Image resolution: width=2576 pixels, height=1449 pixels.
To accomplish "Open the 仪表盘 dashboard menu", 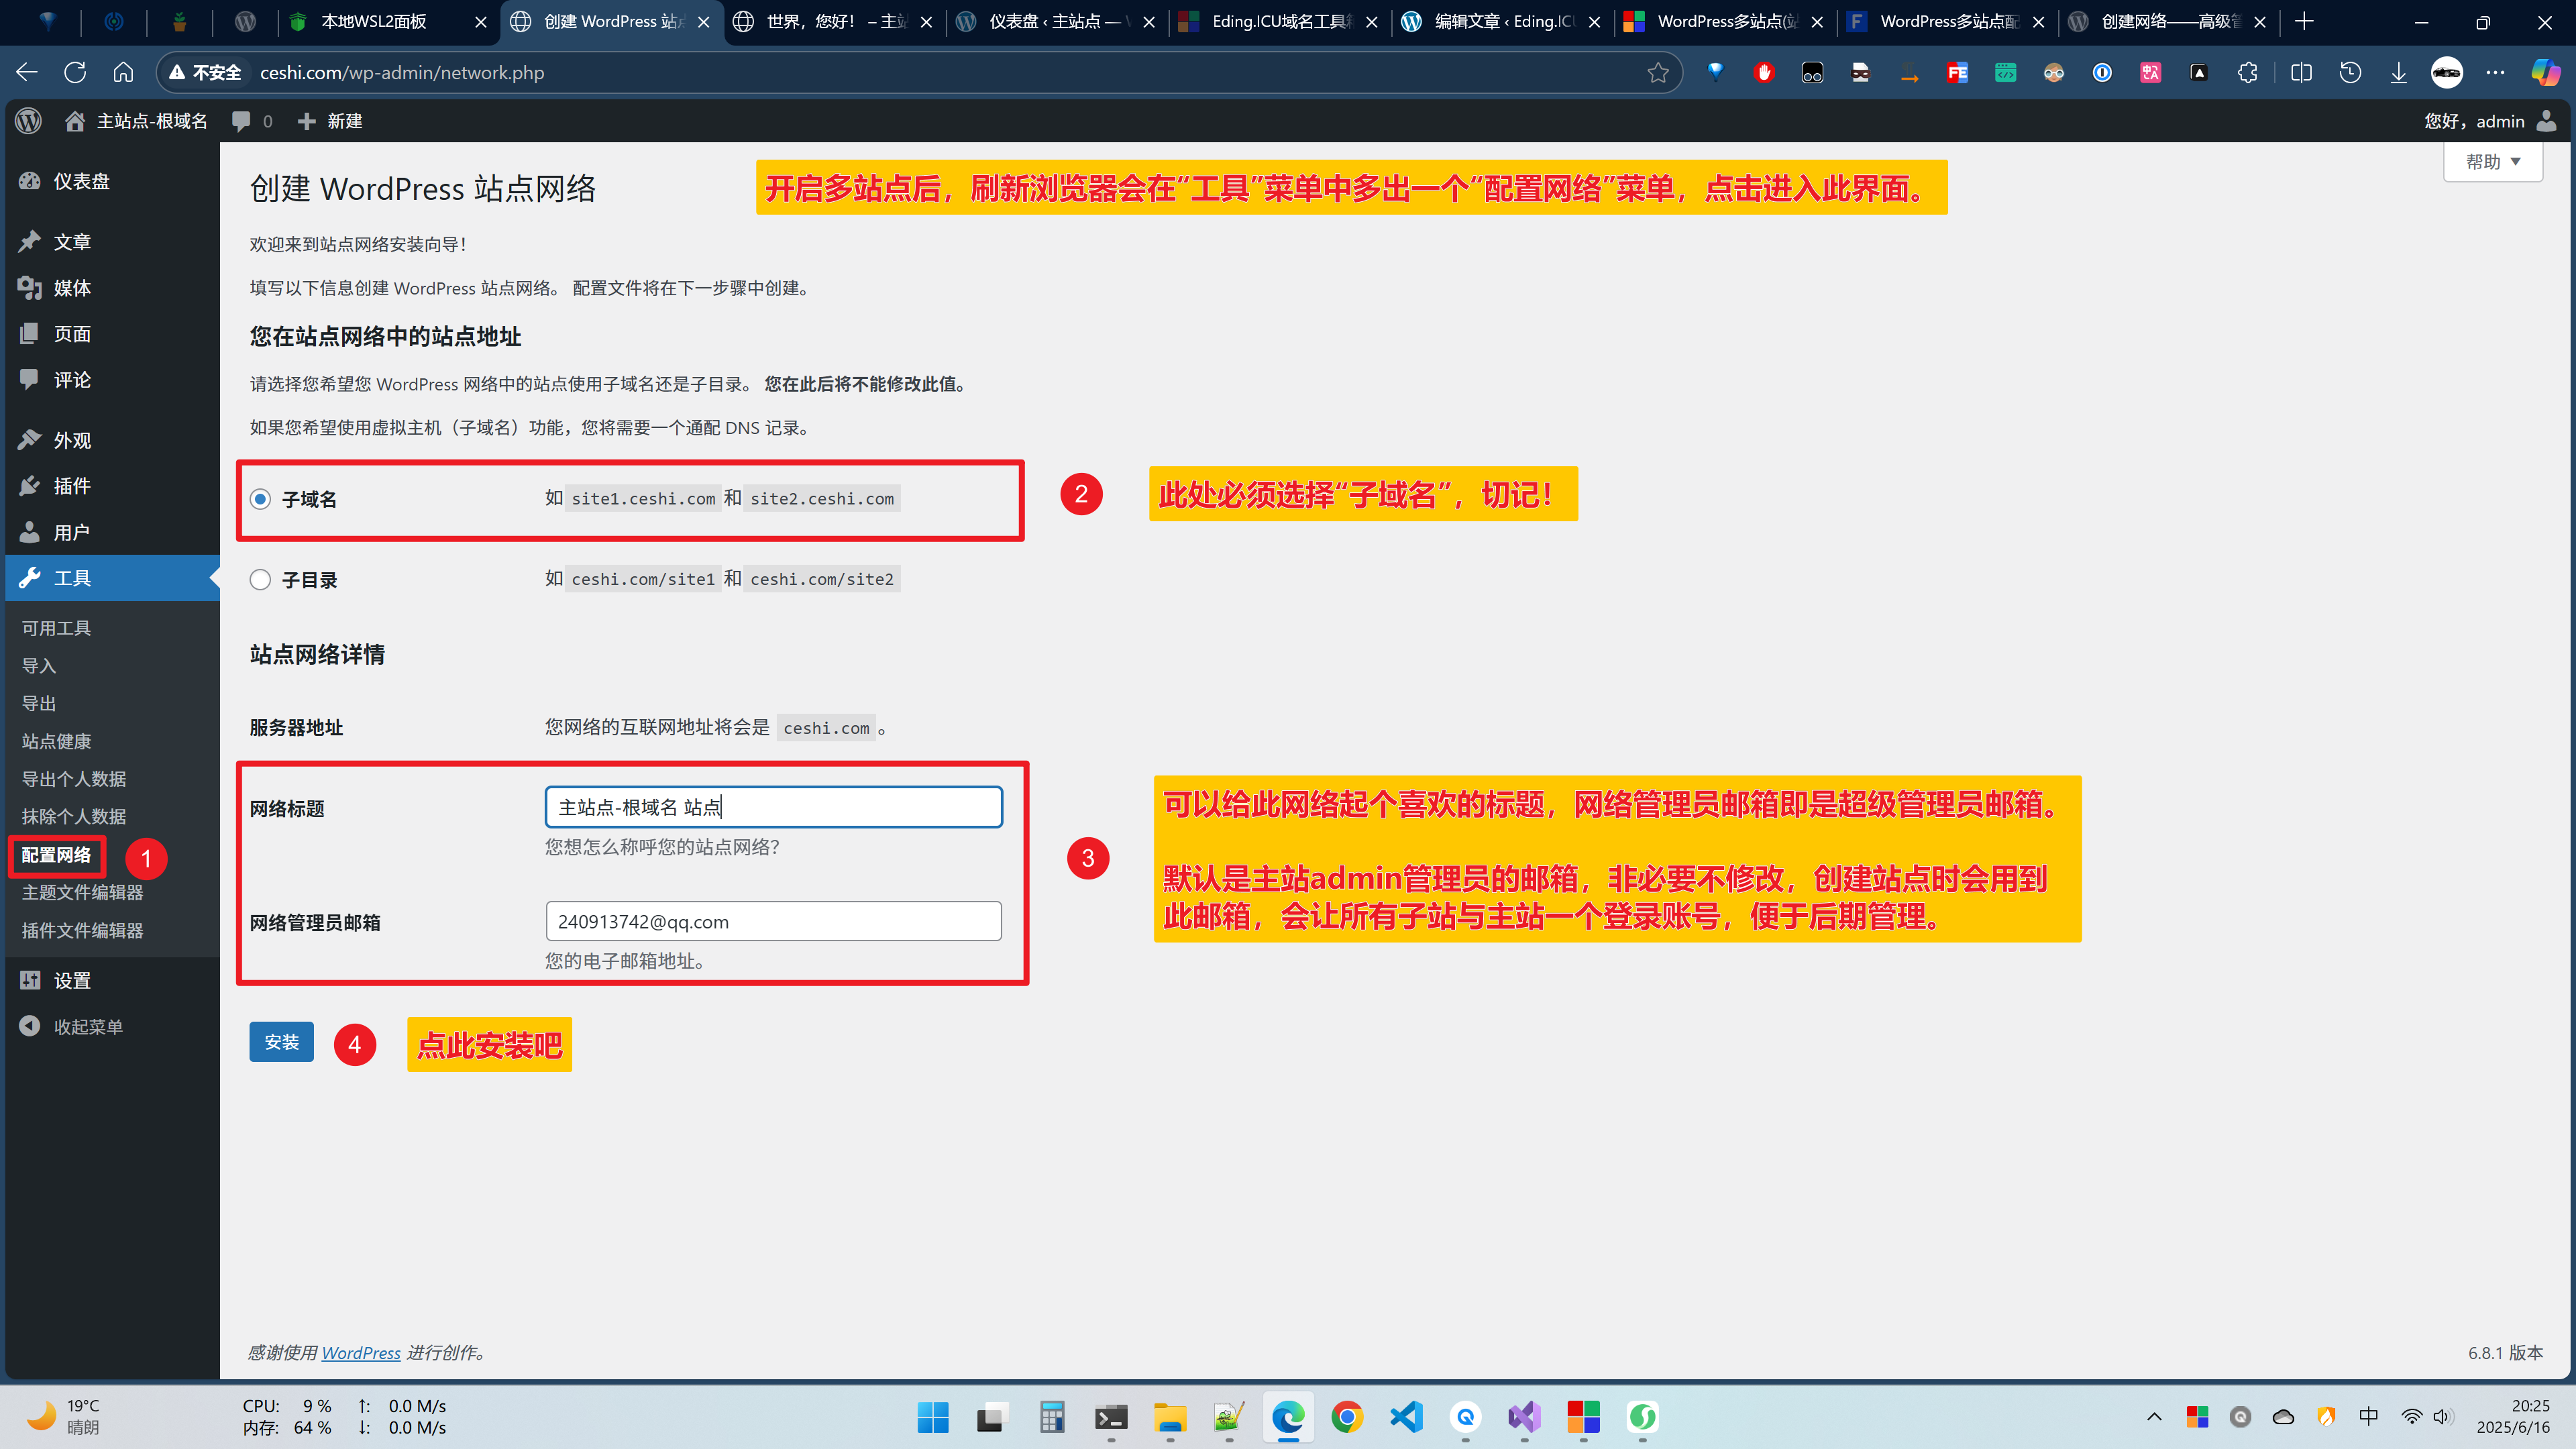I will pyautogui.click(x=112, y=181).
